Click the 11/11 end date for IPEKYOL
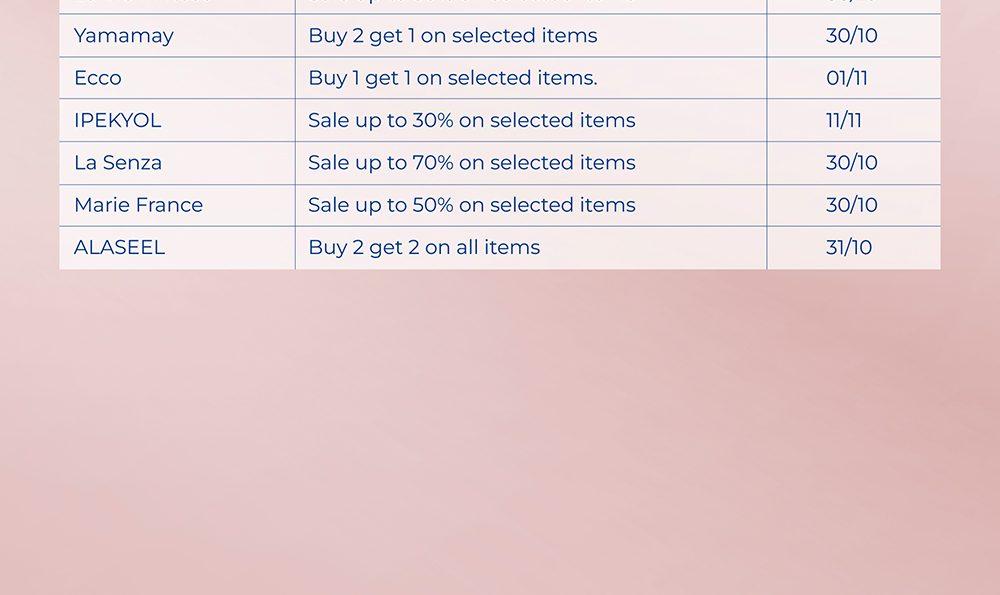Viewport: 1000px width, 595px height. [x=843, y=121]
